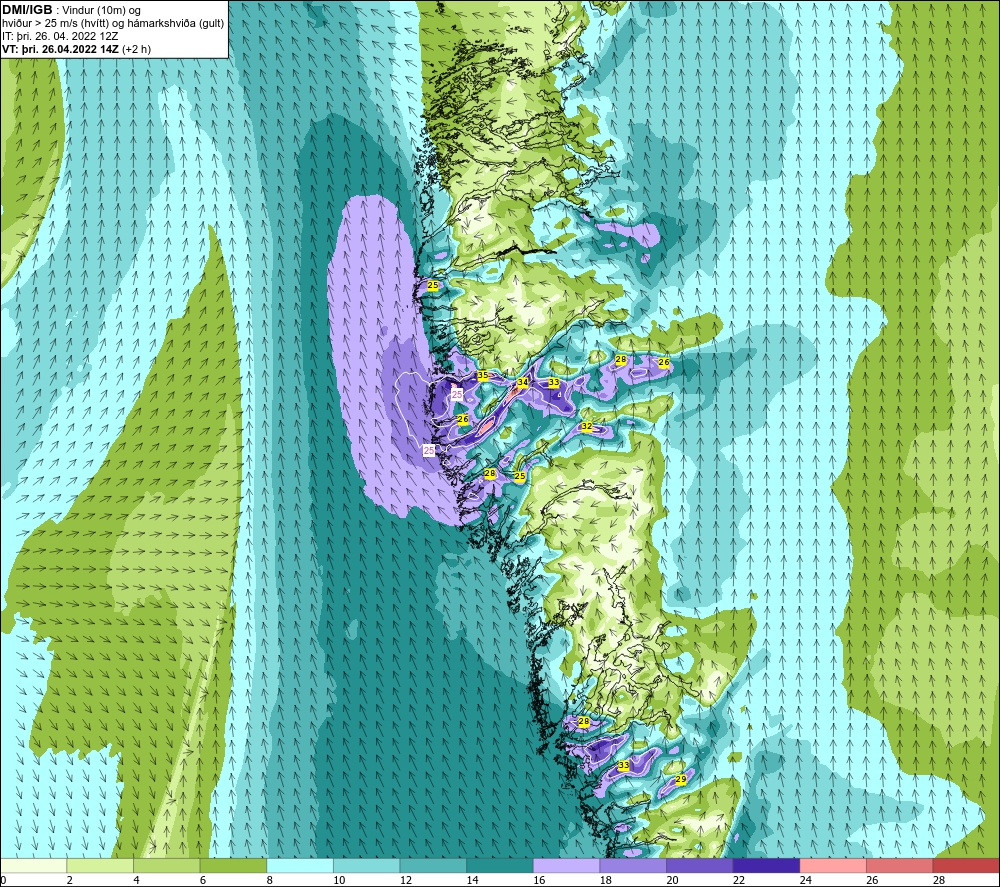The height and width of the screenshot is (887, 1000).
Task: Click the pale cream 0–2 colour swatch
Action: (33, 866)
